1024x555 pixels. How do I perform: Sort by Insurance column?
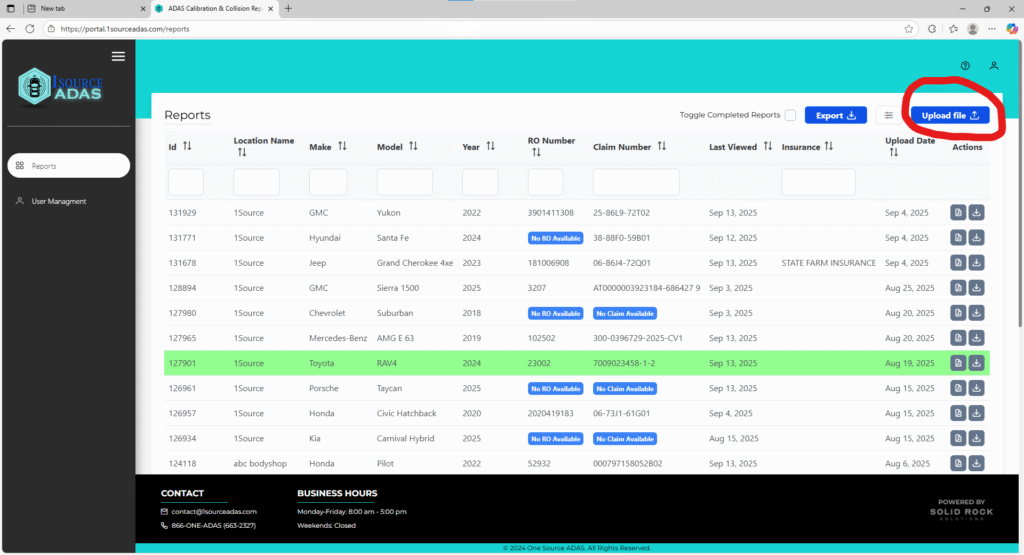click(x=829, y=146)
